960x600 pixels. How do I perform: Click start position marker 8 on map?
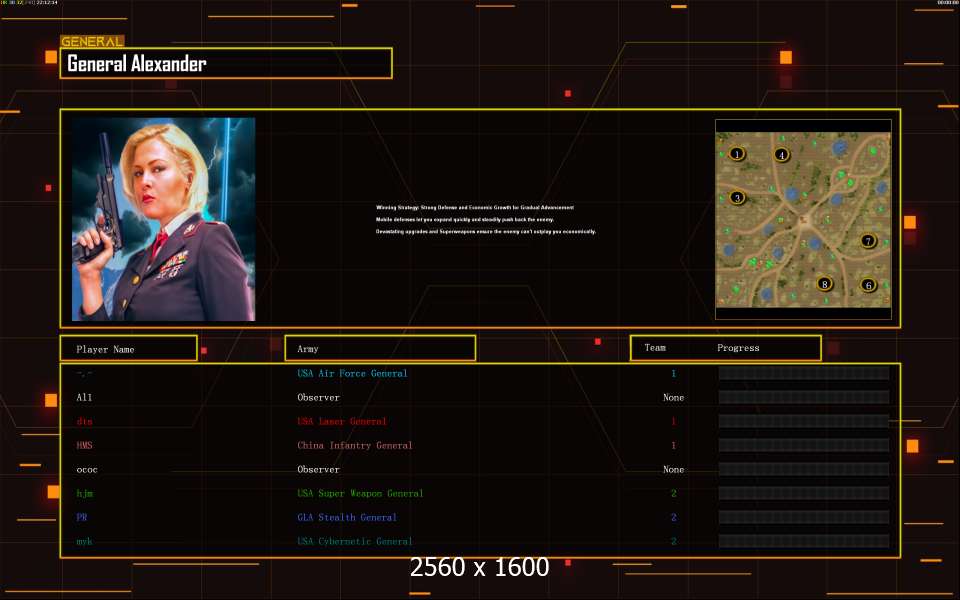click(825, 284)
